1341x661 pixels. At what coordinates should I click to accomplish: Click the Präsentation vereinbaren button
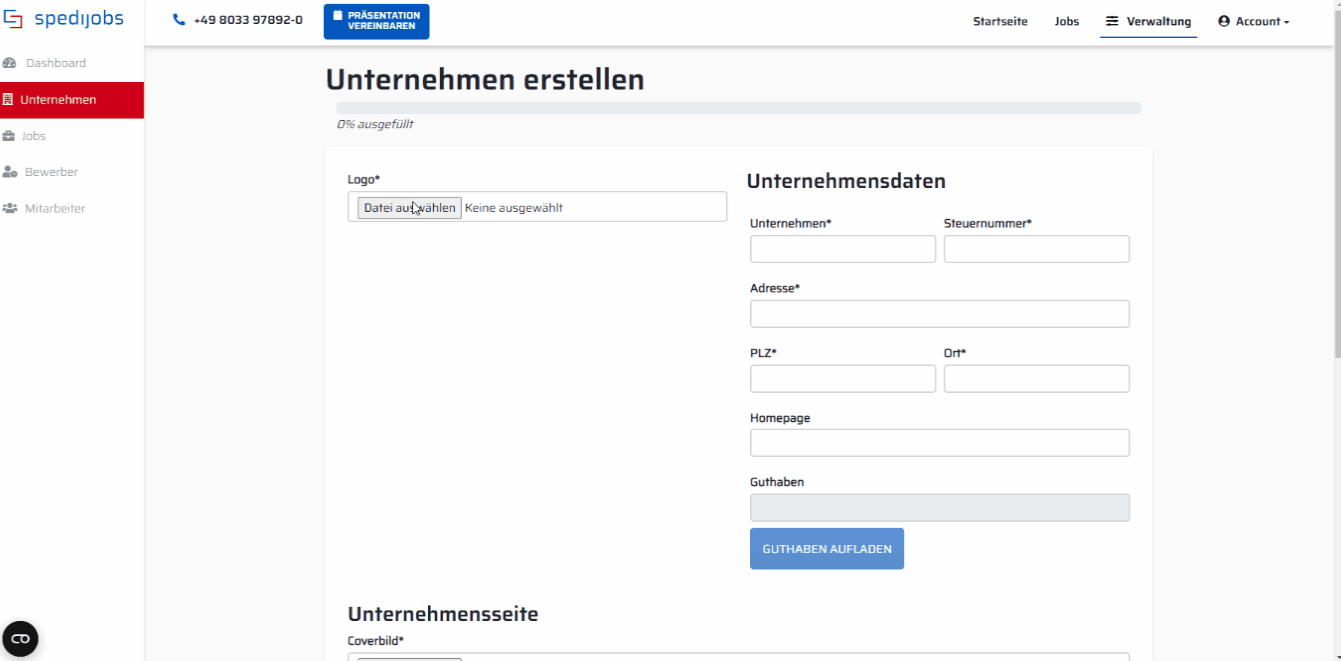376,21
